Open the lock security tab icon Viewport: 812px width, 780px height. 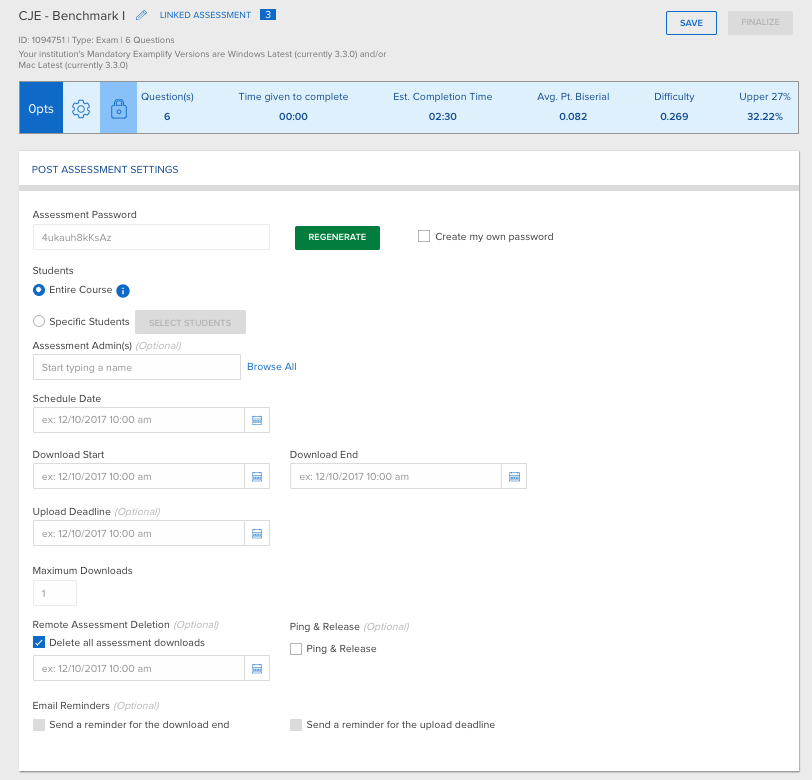[119, 108]
